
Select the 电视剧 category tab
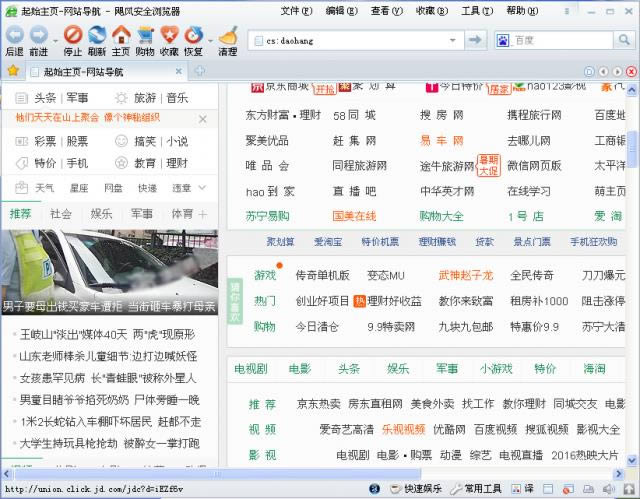point(251,369)
